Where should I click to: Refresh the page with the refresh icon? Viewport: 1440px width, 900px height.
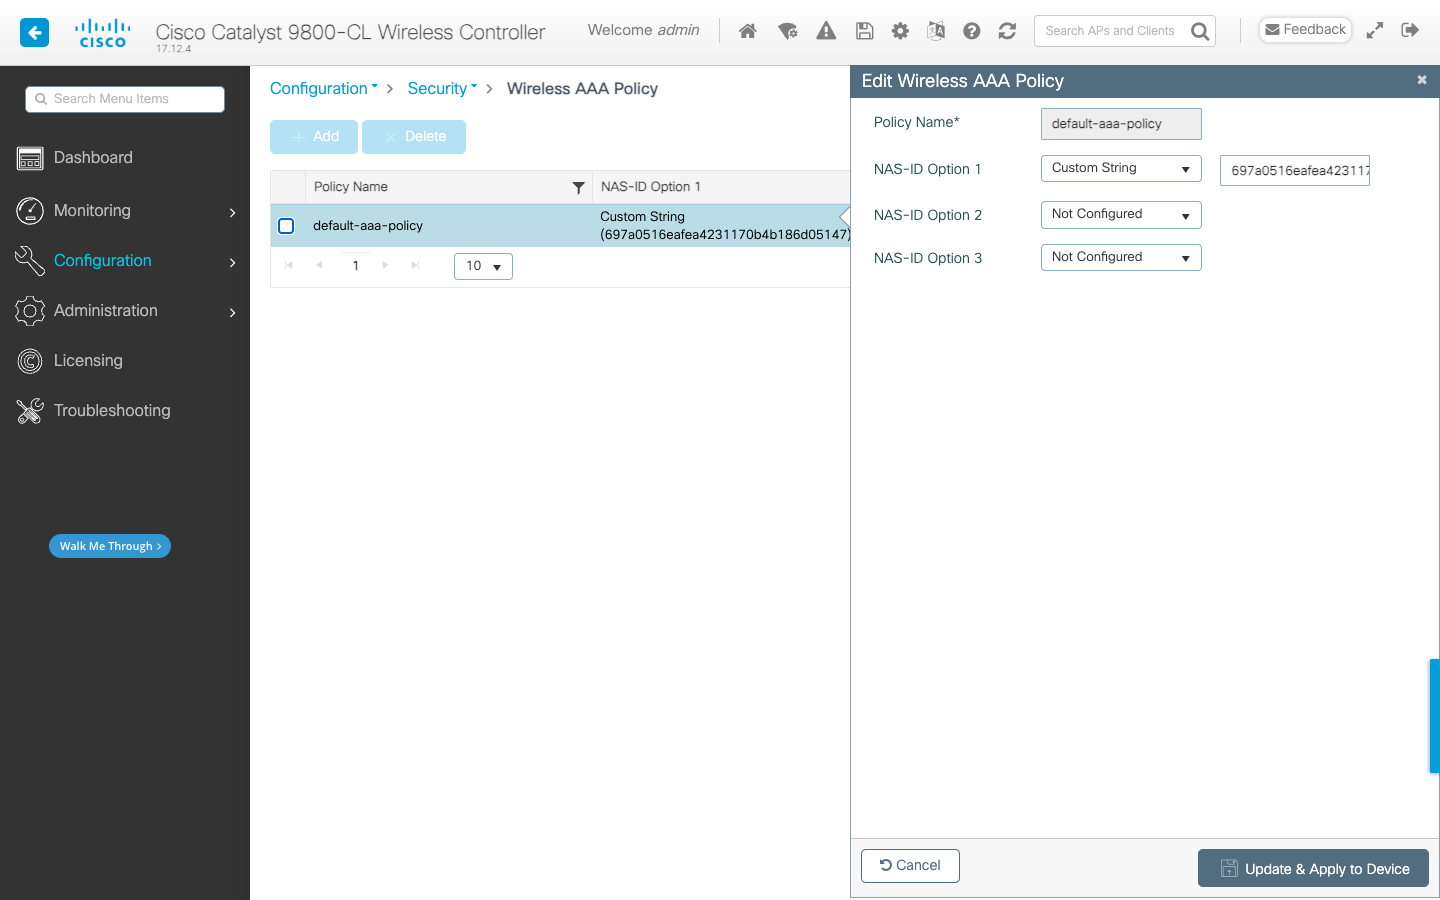[1007, 31]
